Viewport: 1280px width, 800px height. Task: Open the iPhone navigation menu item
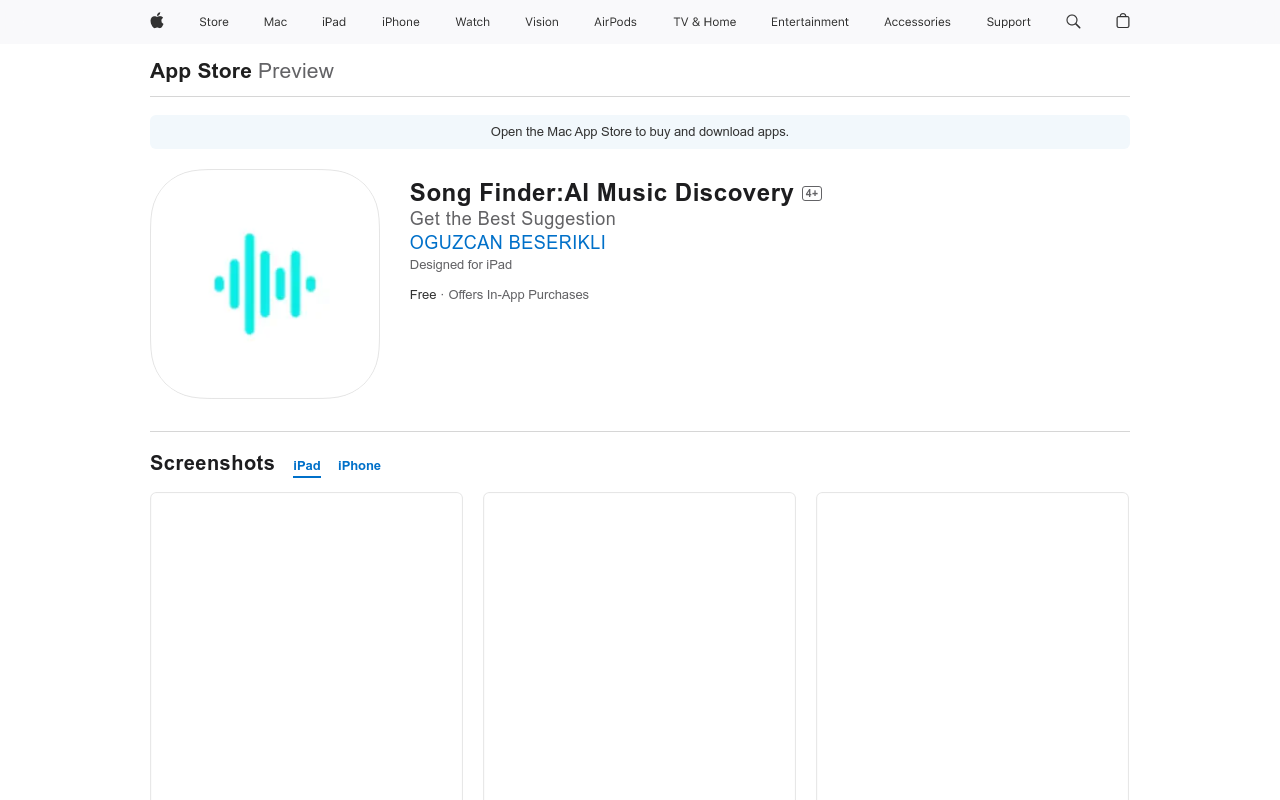coord(401,22)
